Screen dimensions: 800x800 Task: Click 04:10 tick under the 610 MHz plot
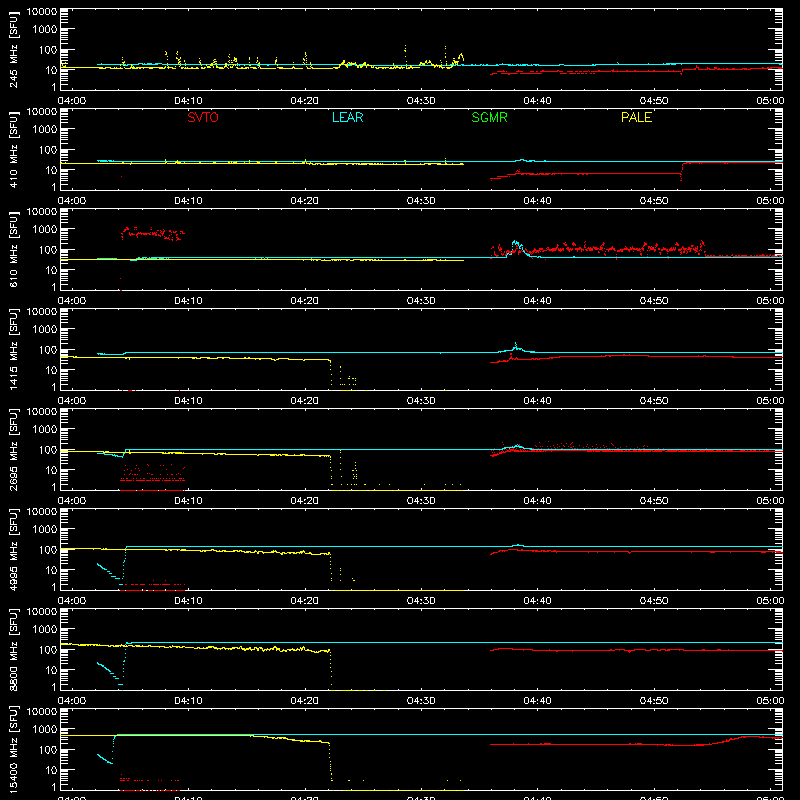pyautogui.click(x=188, y=301)
